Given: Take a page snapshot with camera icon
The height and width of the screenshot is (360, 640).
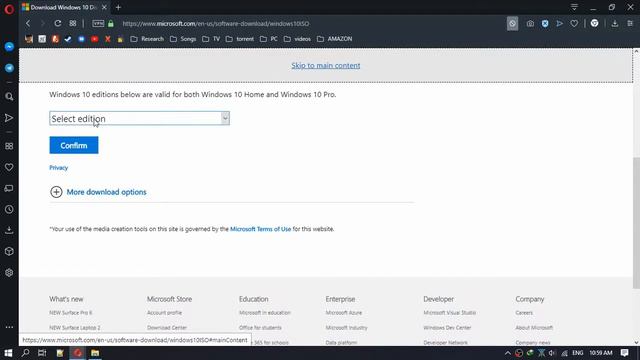Looking at the screenshot, I should point(530,24).
